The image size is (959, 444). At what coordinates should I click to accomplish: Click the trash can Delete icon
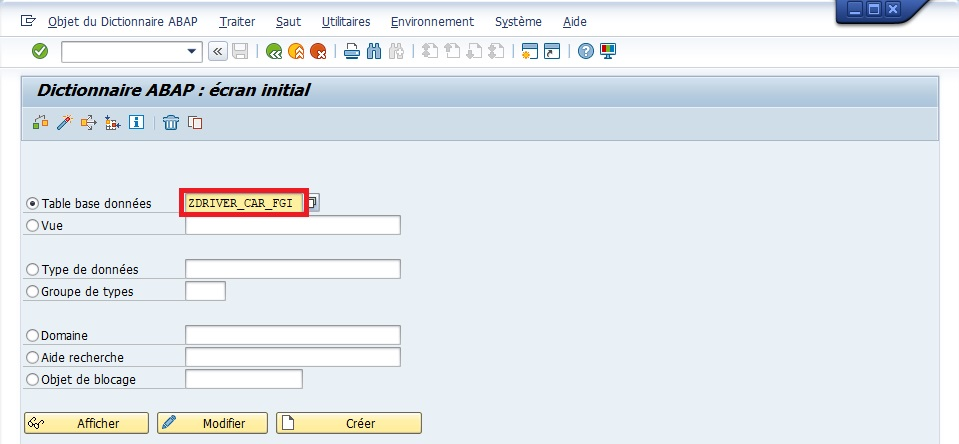(x=171, y=123)
